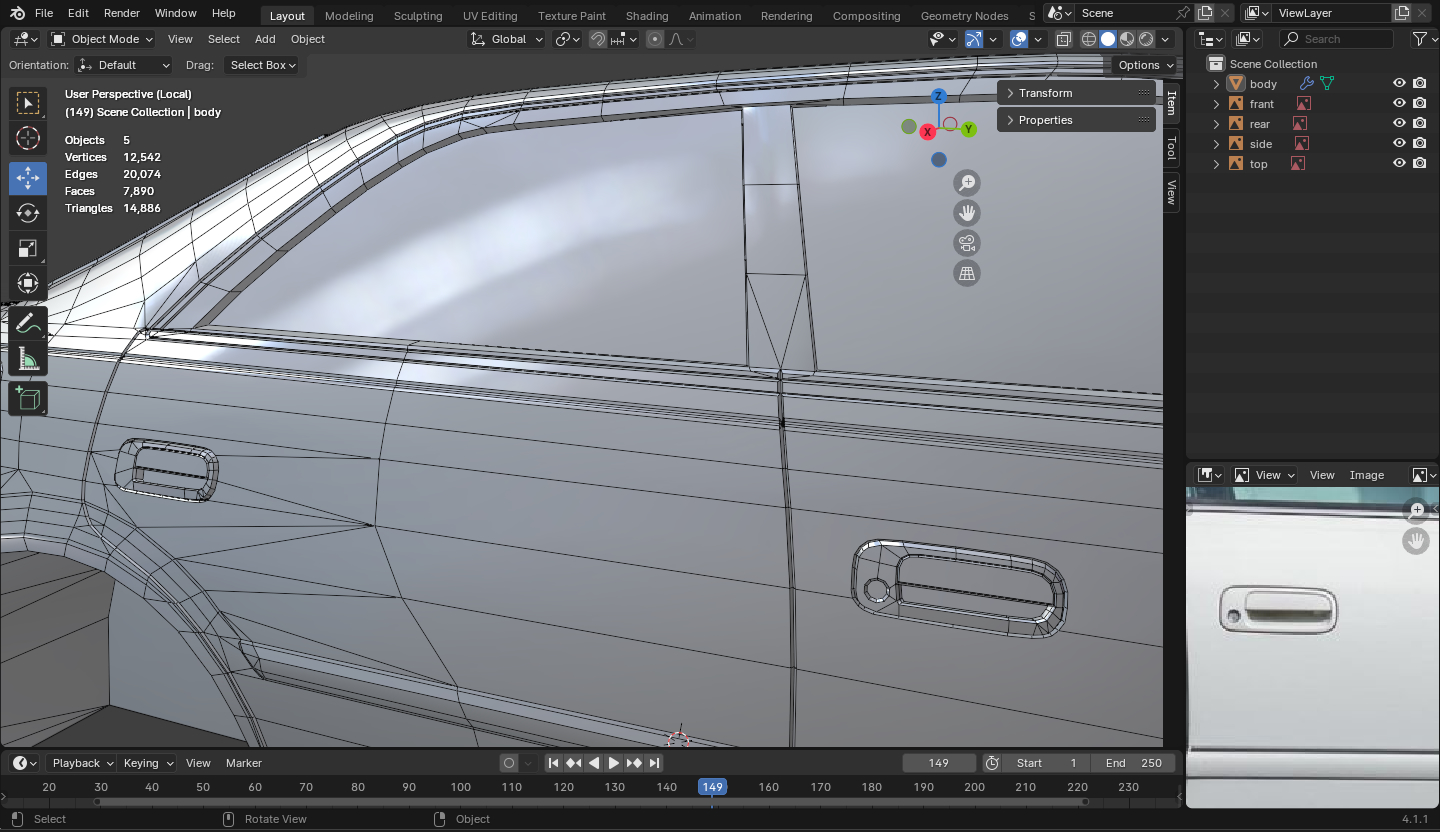The image size is (1440, 832).
Task: Open the Tool tab in the sidebar
Action: [1171, 148]
